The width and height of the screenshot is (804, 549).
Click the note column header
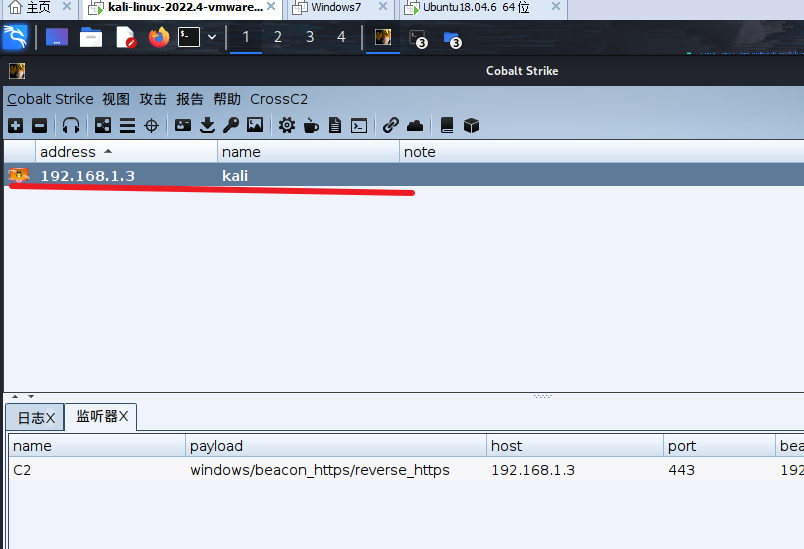(601, 152)
